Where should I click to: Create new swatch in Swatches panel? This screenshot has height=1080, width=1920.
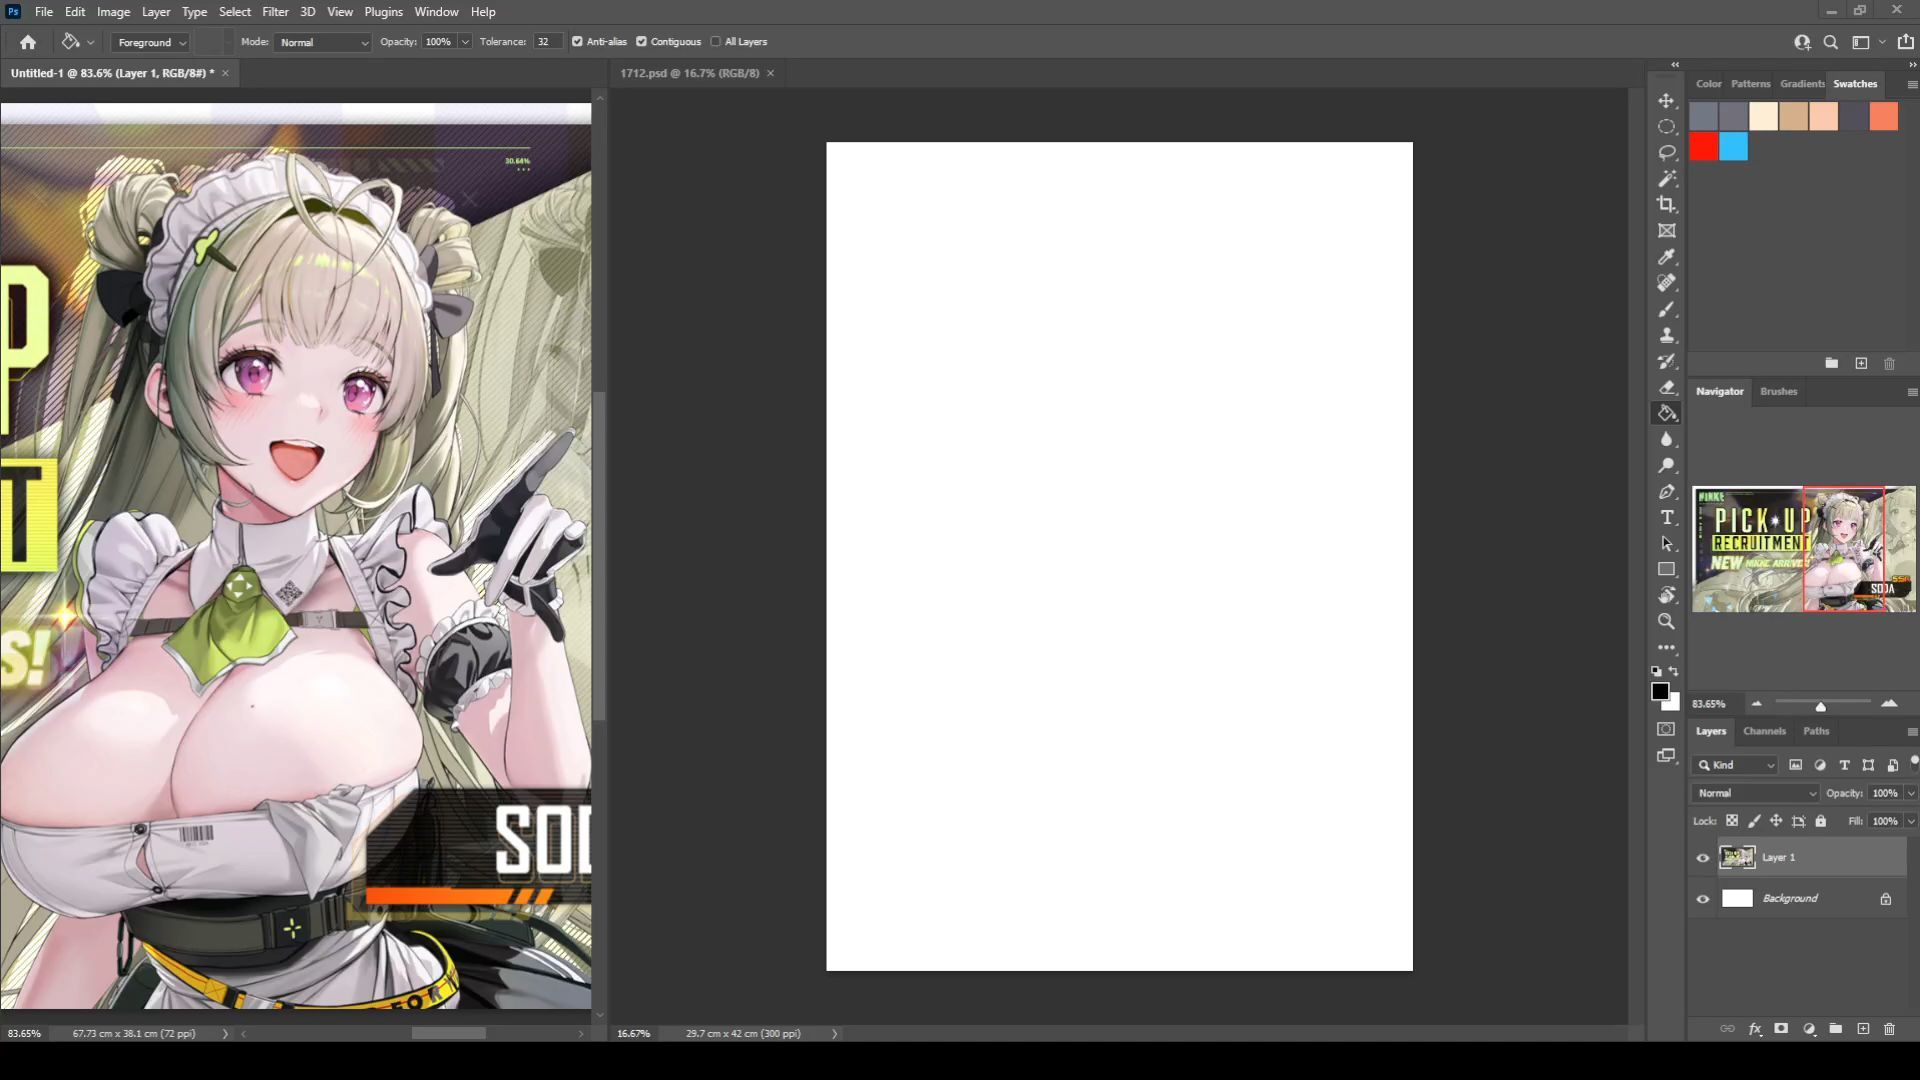1861,364
